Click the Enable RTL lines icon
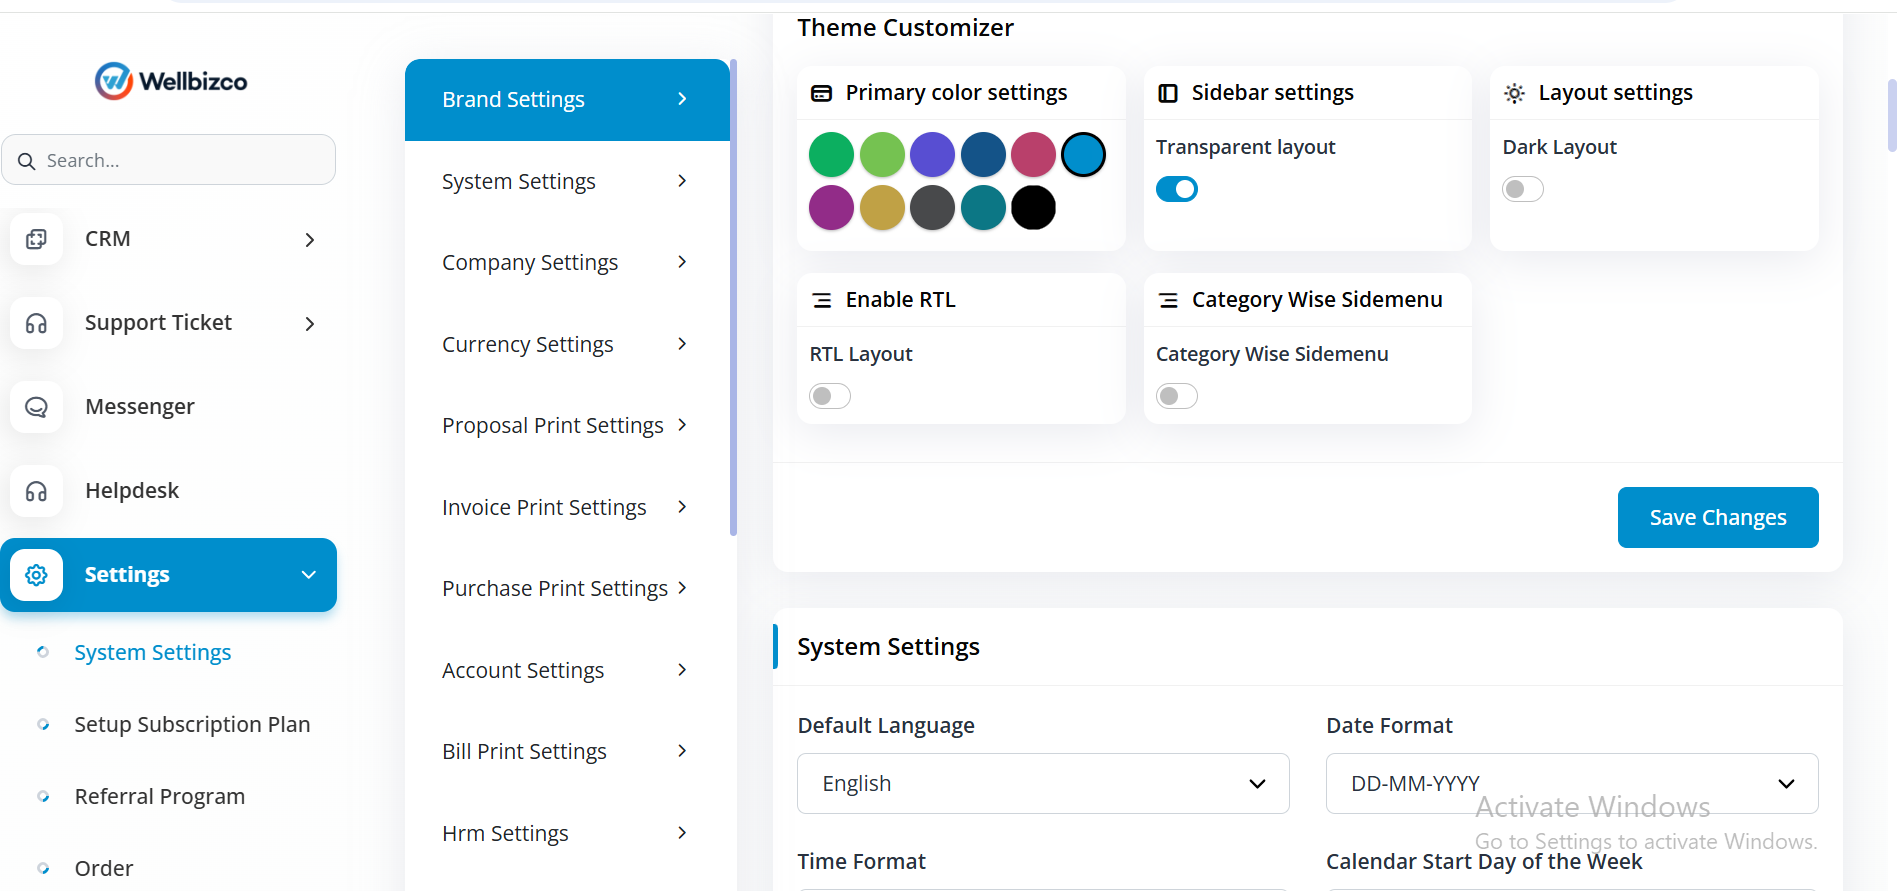This screenshot has height=891, width=1897. pyautogui.click(x=821, y=300)
